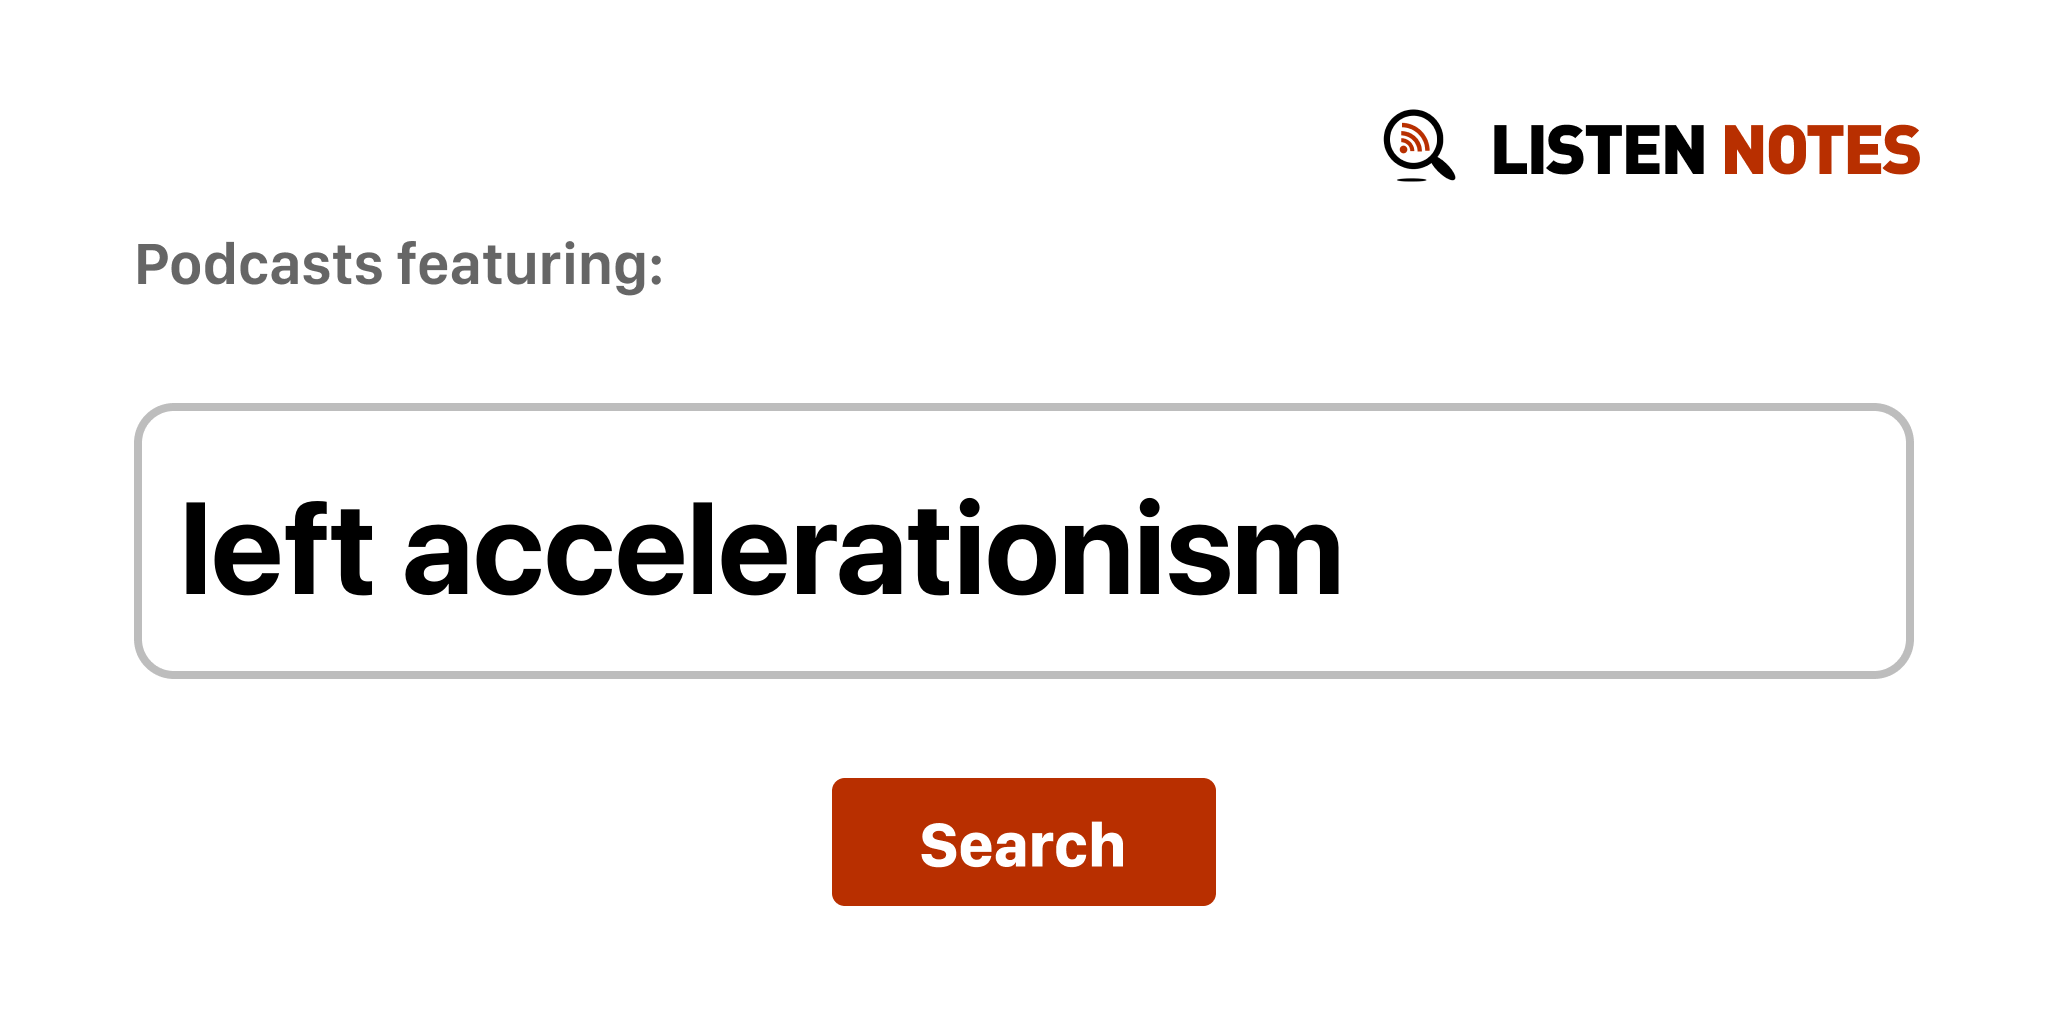Submit the query with the Search button
2048x1024 pixels.
tap(1023, 842)
